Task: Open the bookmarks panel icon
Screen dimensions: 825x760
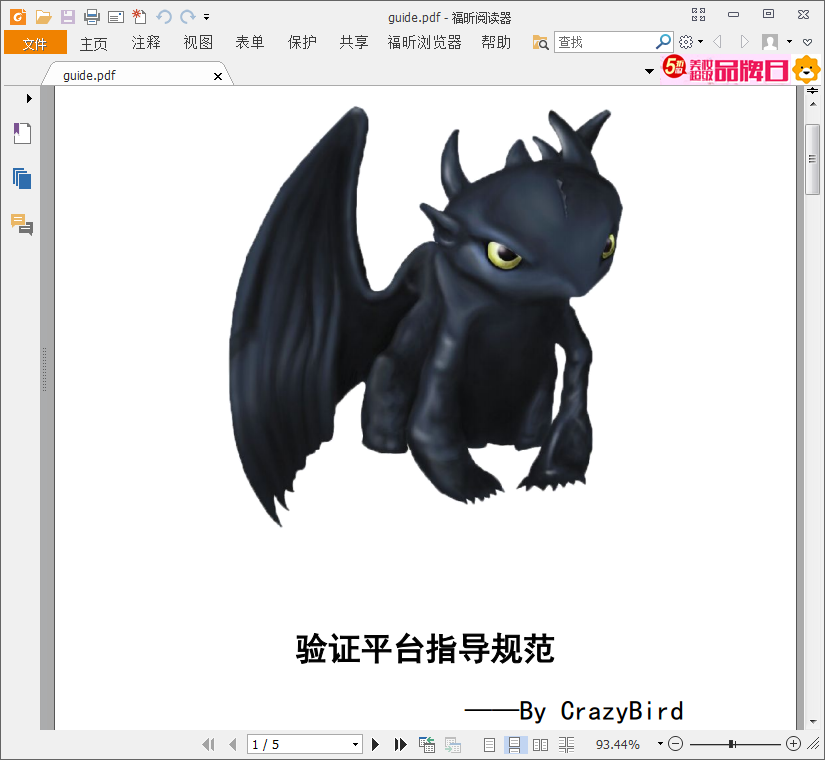Action: tap(22, 133)
